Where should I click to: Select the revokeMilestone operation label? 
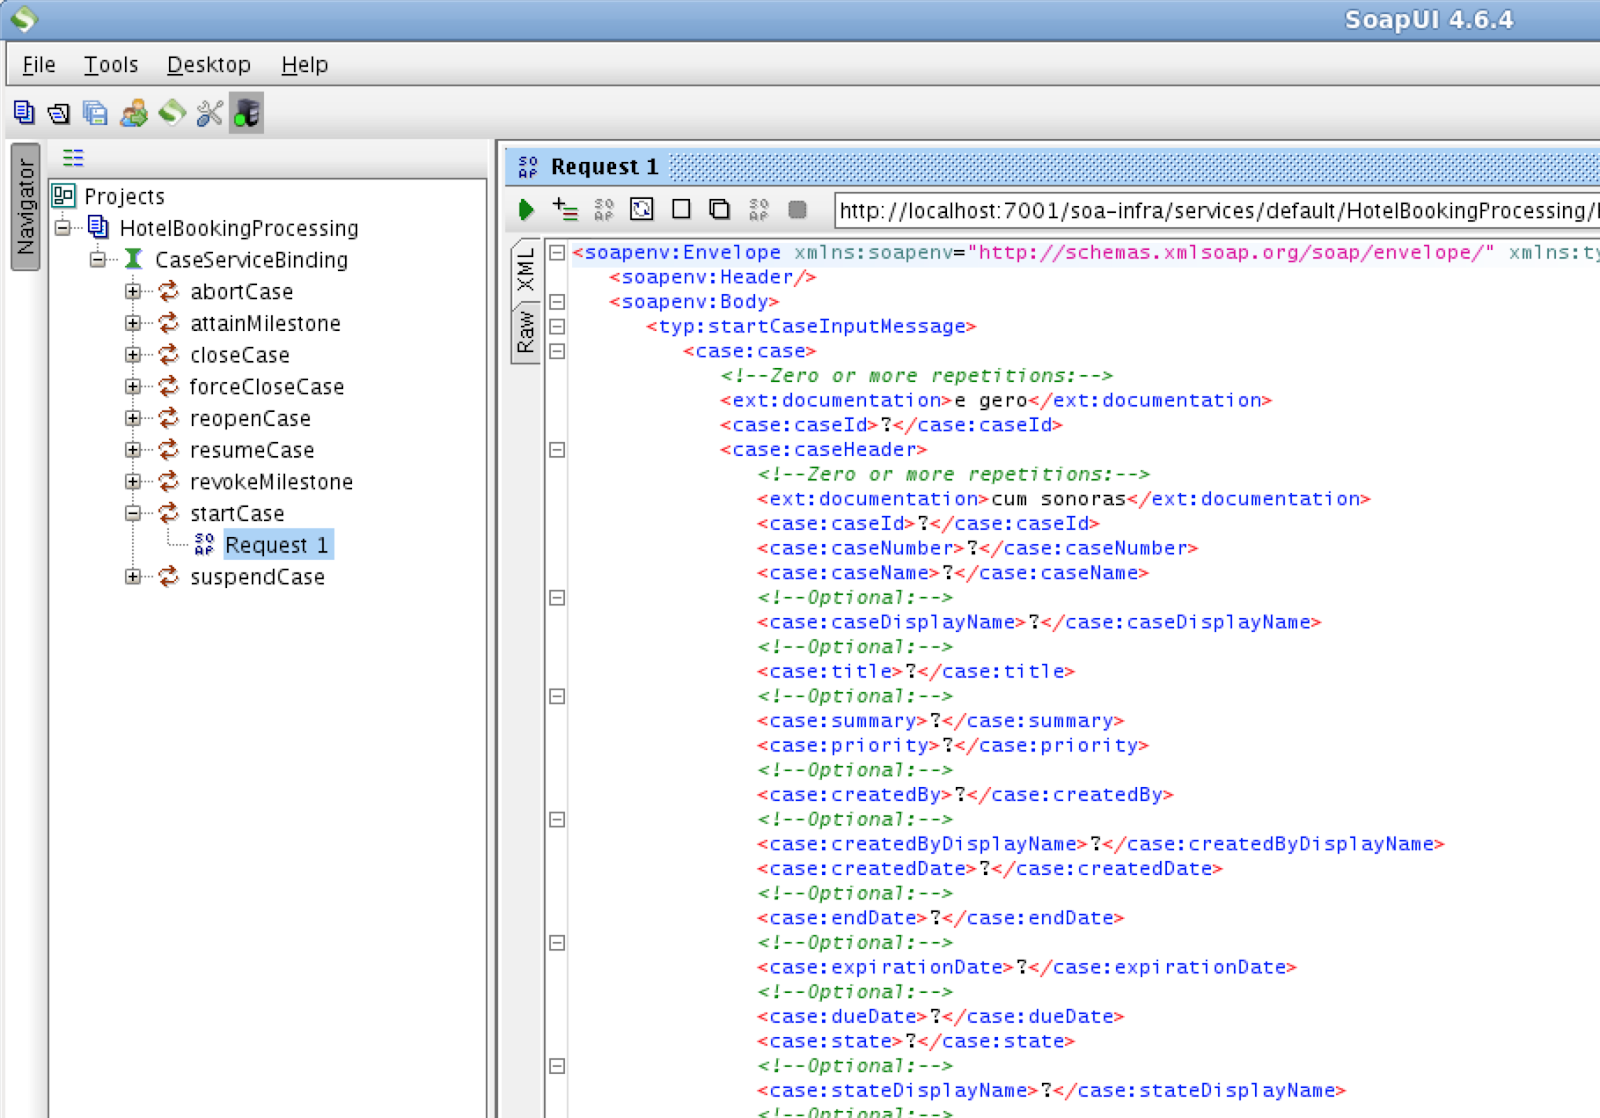271,482
